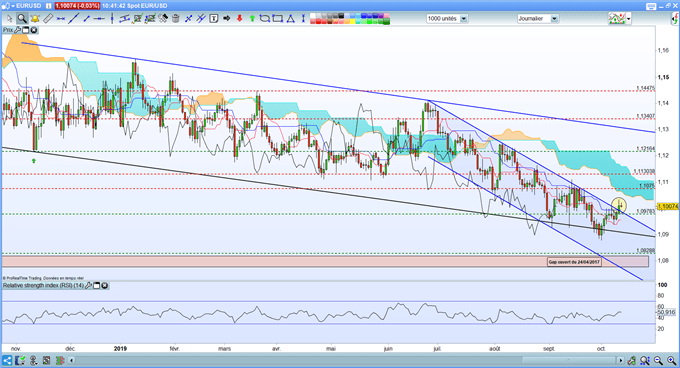Click the Prix panel label
This screenshot has width=680, height=368.
[8, 30]
